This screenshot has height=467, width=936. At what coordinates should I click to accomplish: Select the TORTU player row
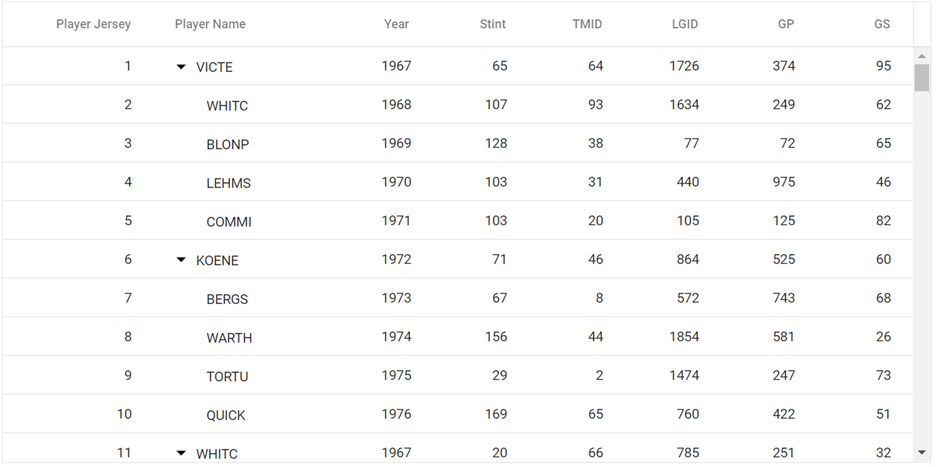pos(227,376)
